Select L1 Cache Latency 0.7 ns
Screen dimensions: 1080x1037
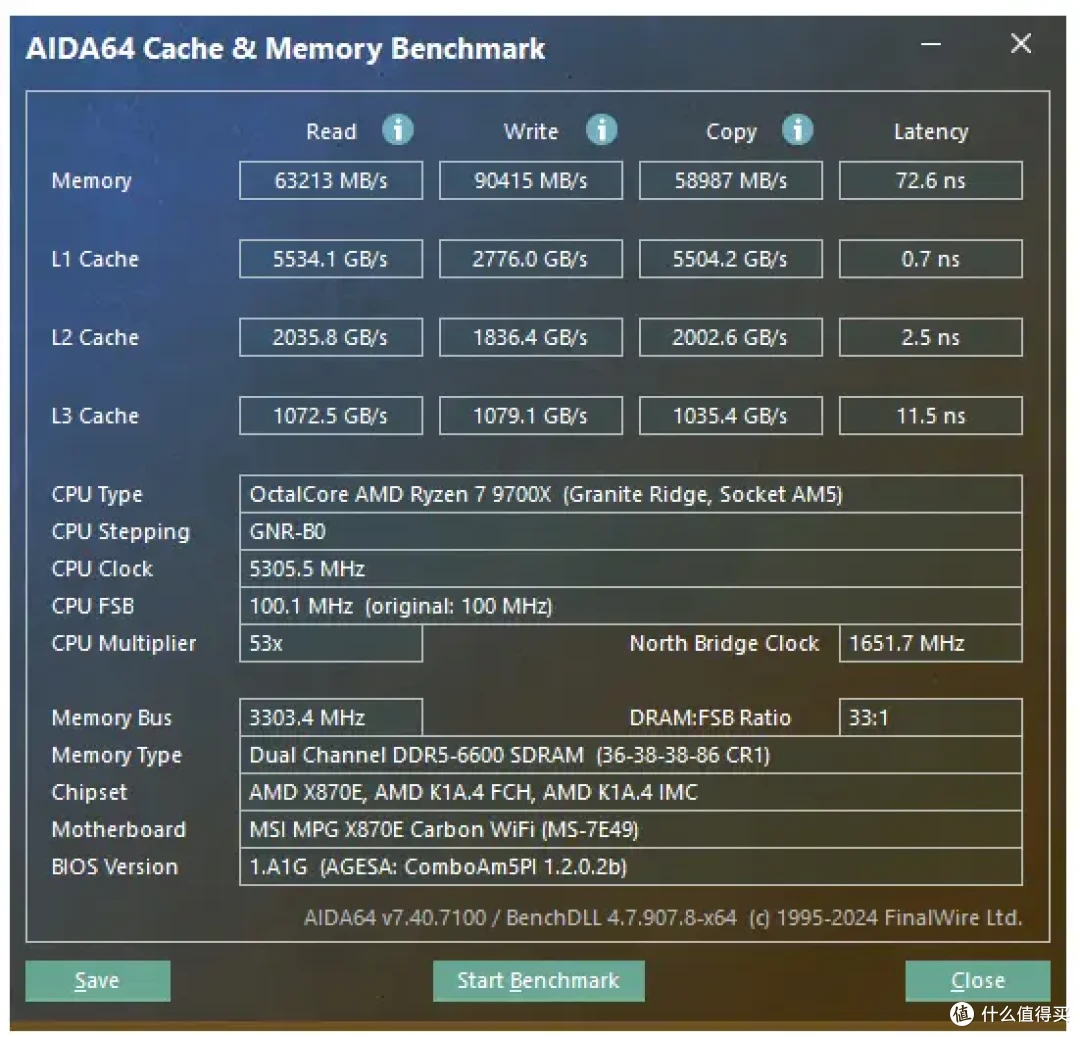tap(931, 259)
